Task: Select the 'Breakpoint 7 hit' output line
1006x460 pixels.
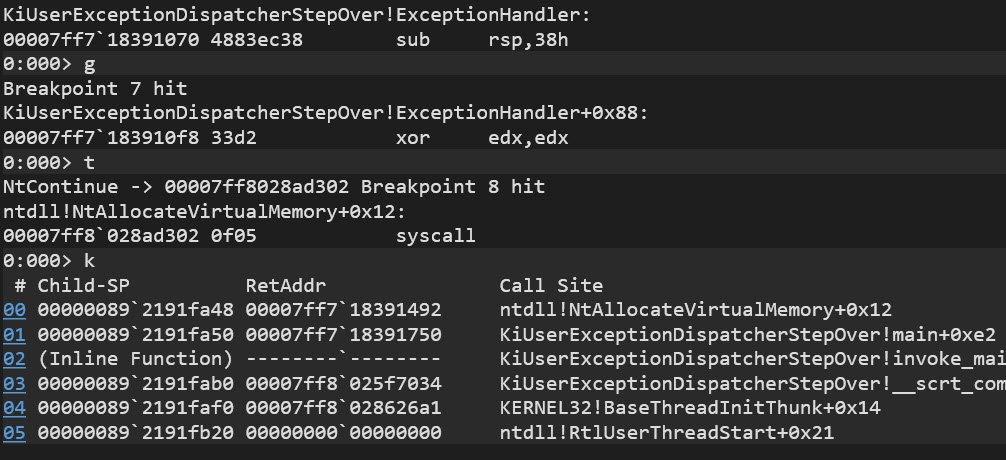Action: (95, 89)
